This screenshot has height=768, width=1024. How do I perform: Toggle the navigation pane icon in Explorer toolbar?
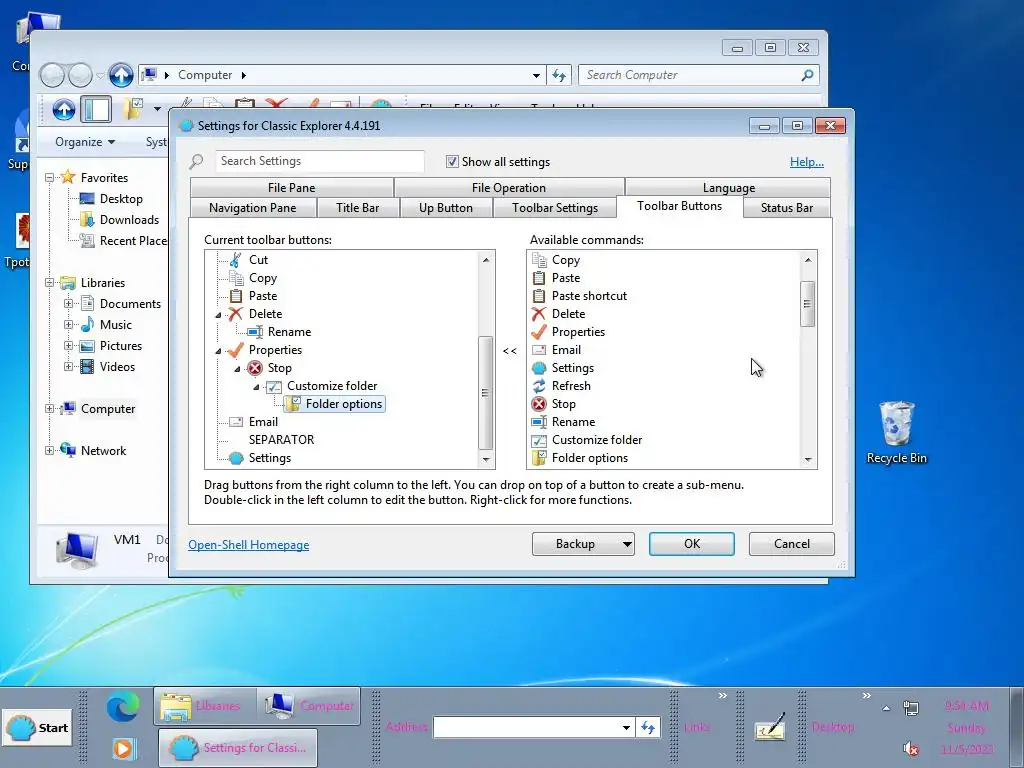point(96,110)
